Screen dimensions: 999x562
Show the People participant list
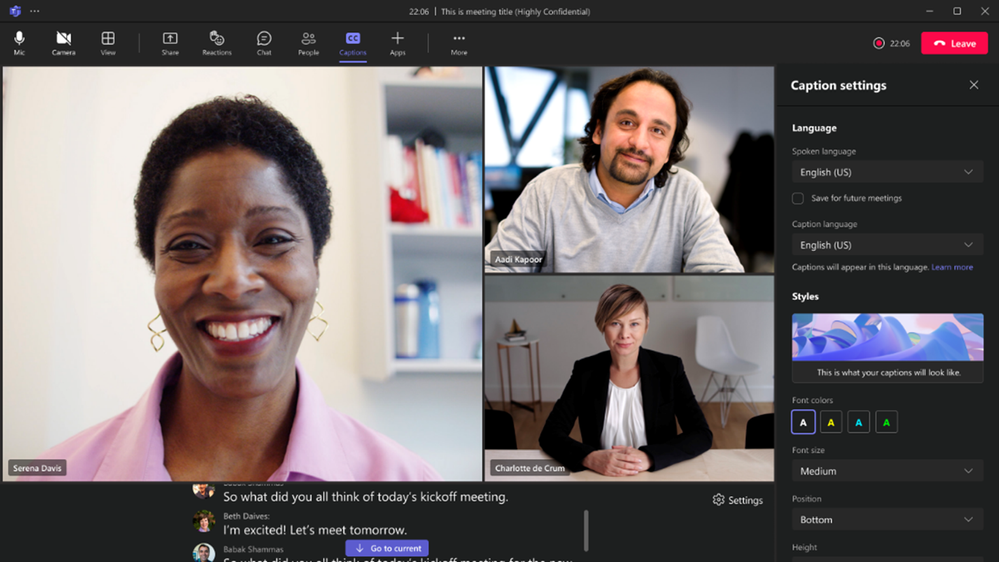point(308,42)
